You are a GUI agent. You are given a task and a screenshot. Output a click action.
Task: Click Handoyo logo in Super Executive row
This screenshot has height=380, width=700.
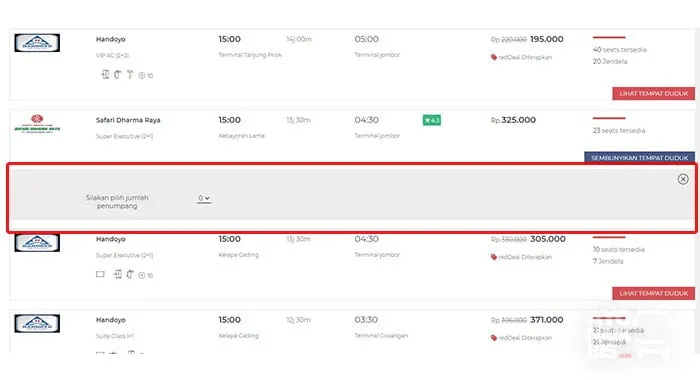click(37, 242)
